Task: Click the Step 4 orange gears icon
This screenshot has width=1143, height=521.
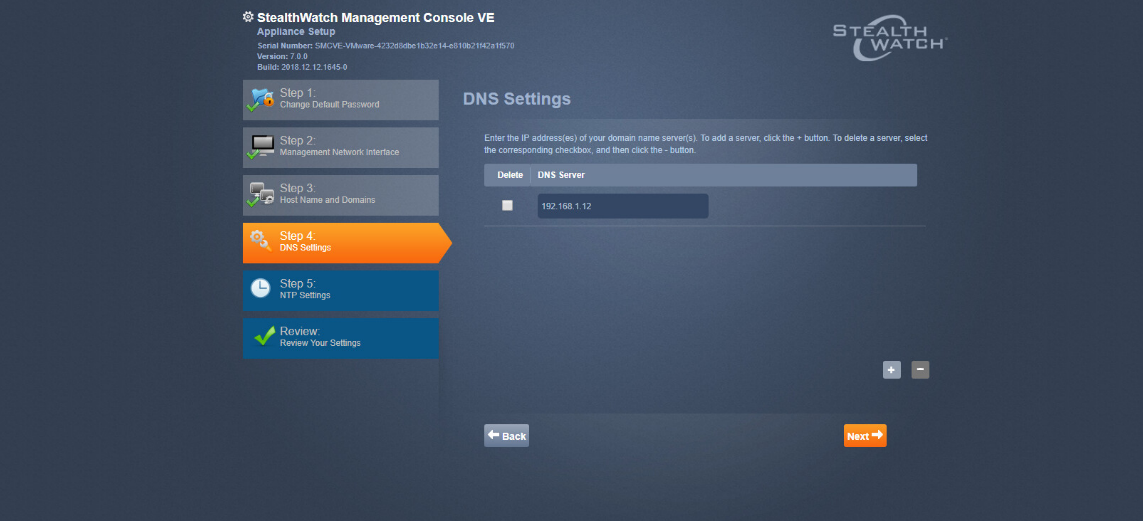Action: coord(260,241)
